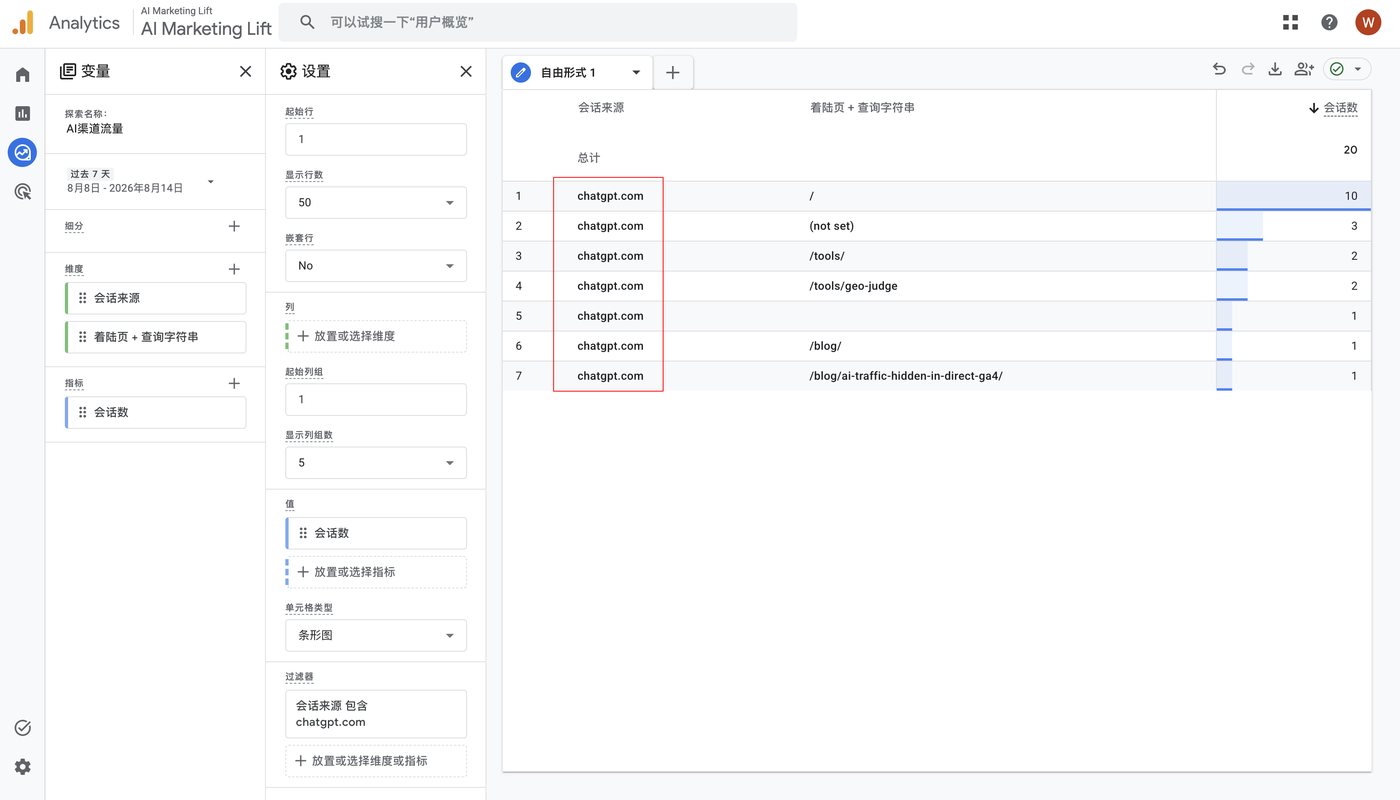Open the 显示列组数 dropdown showing 5

tap(376, 462)
